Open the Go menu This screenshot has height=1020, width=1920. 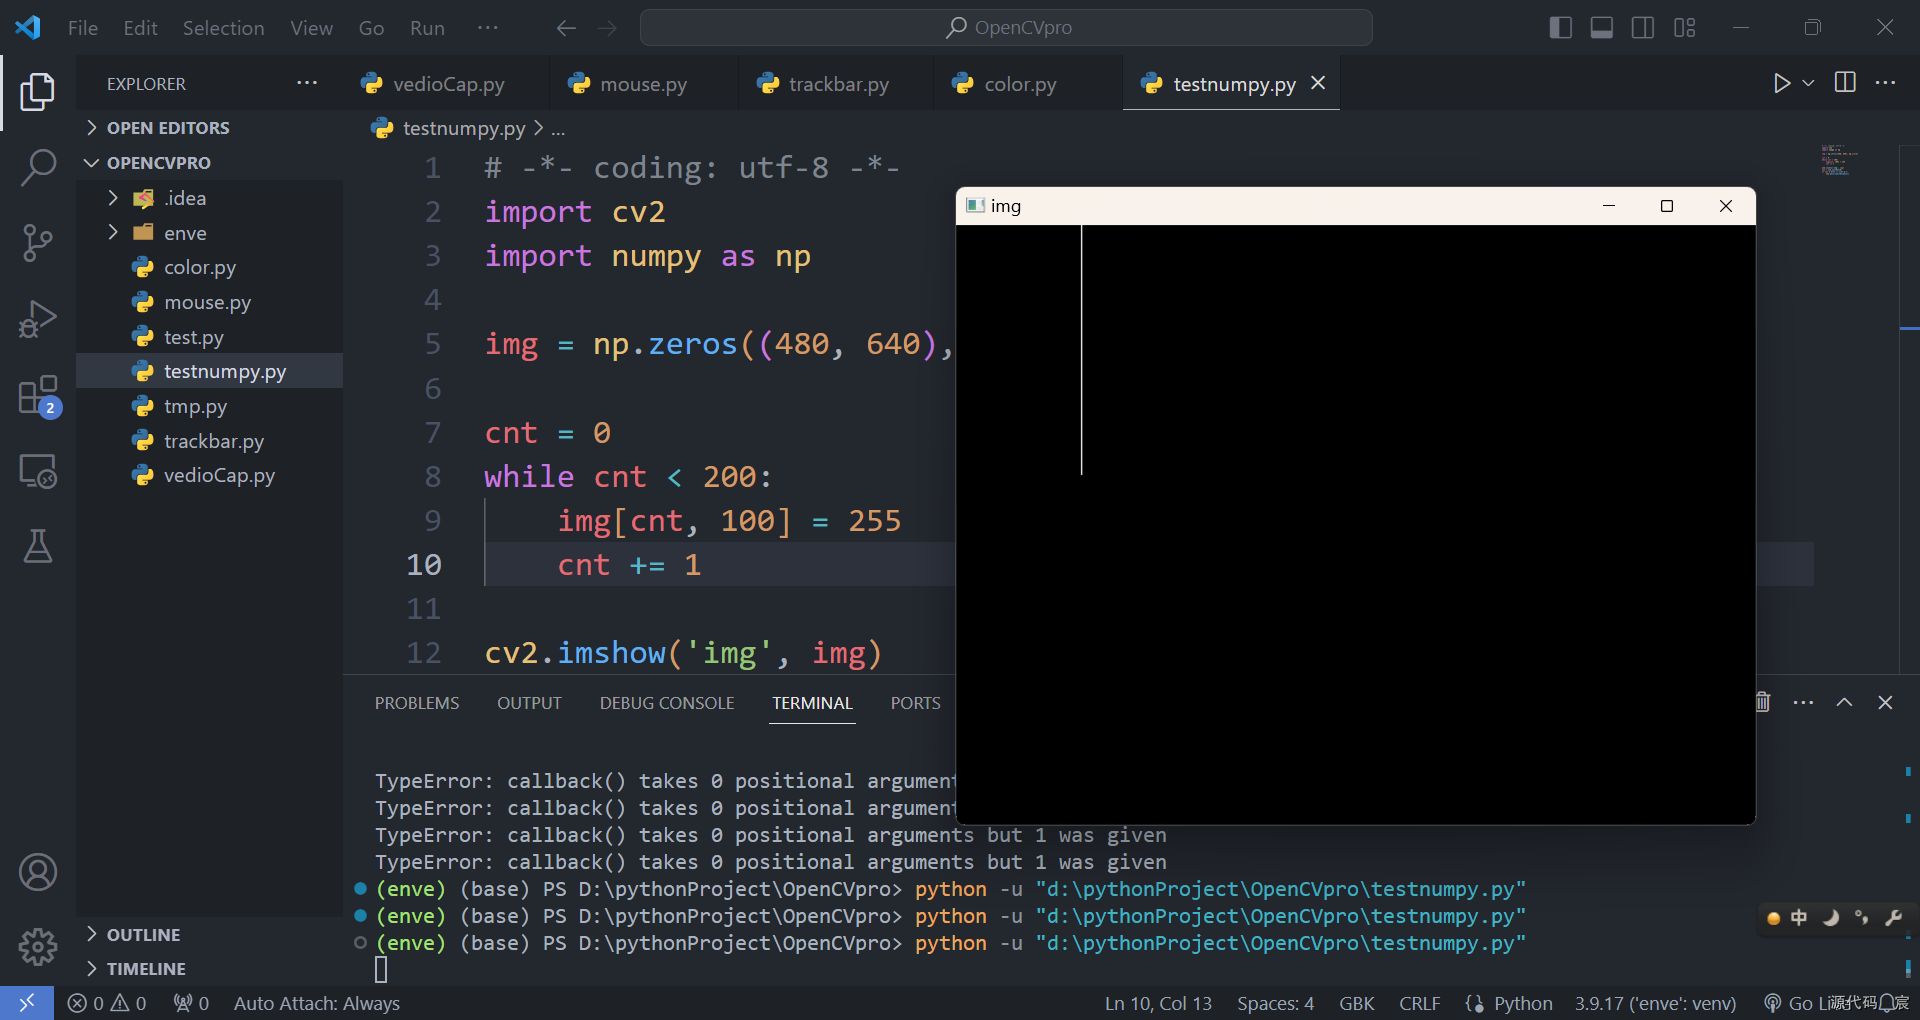371,28
